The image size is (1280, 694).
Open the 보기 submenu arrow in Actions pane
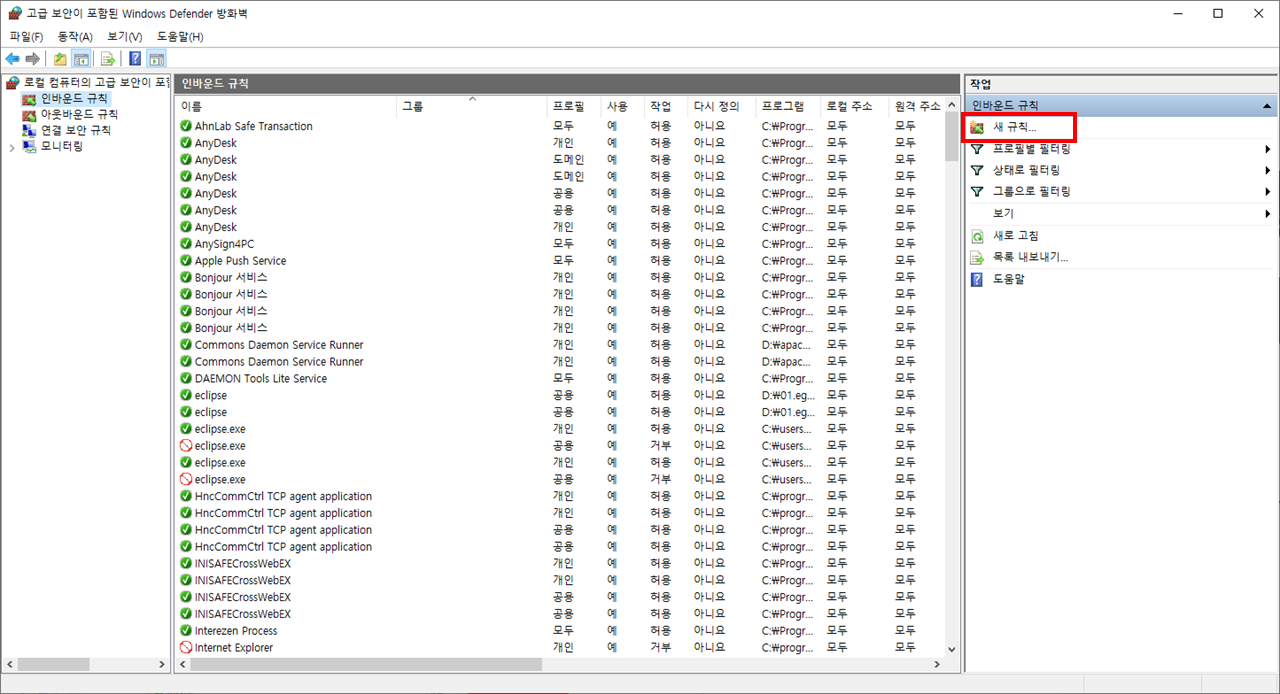point(1268,213)
